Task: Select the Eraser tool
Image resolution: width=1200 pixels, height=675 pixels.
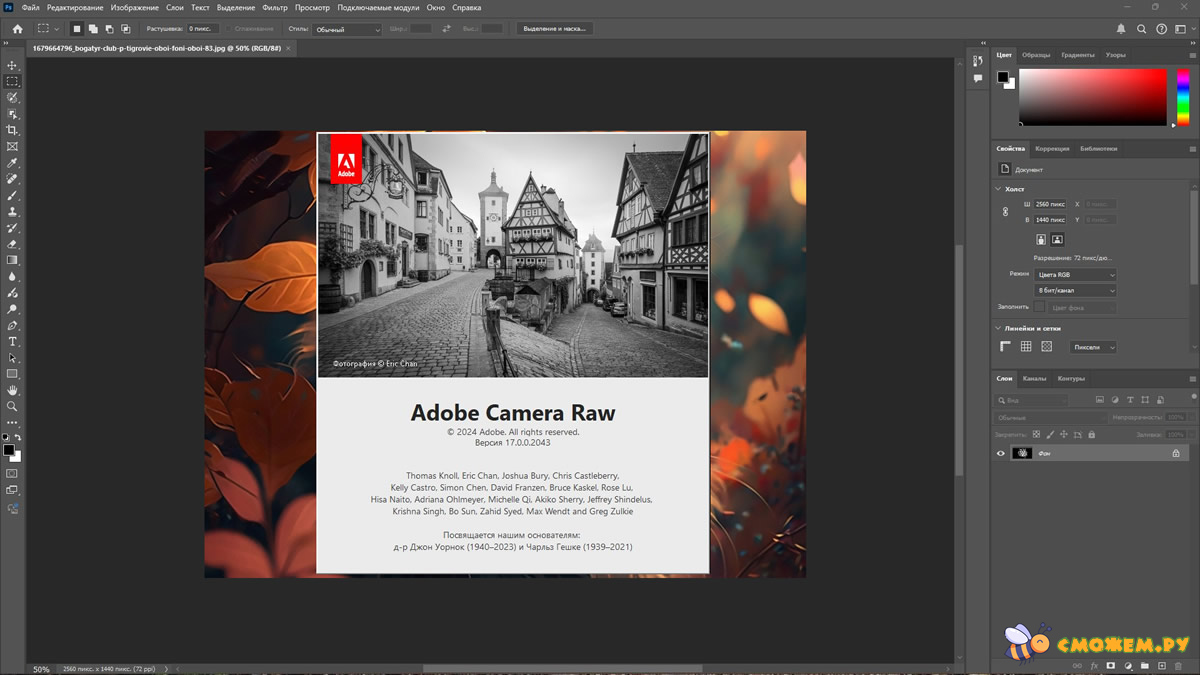Action: [12, 244]
